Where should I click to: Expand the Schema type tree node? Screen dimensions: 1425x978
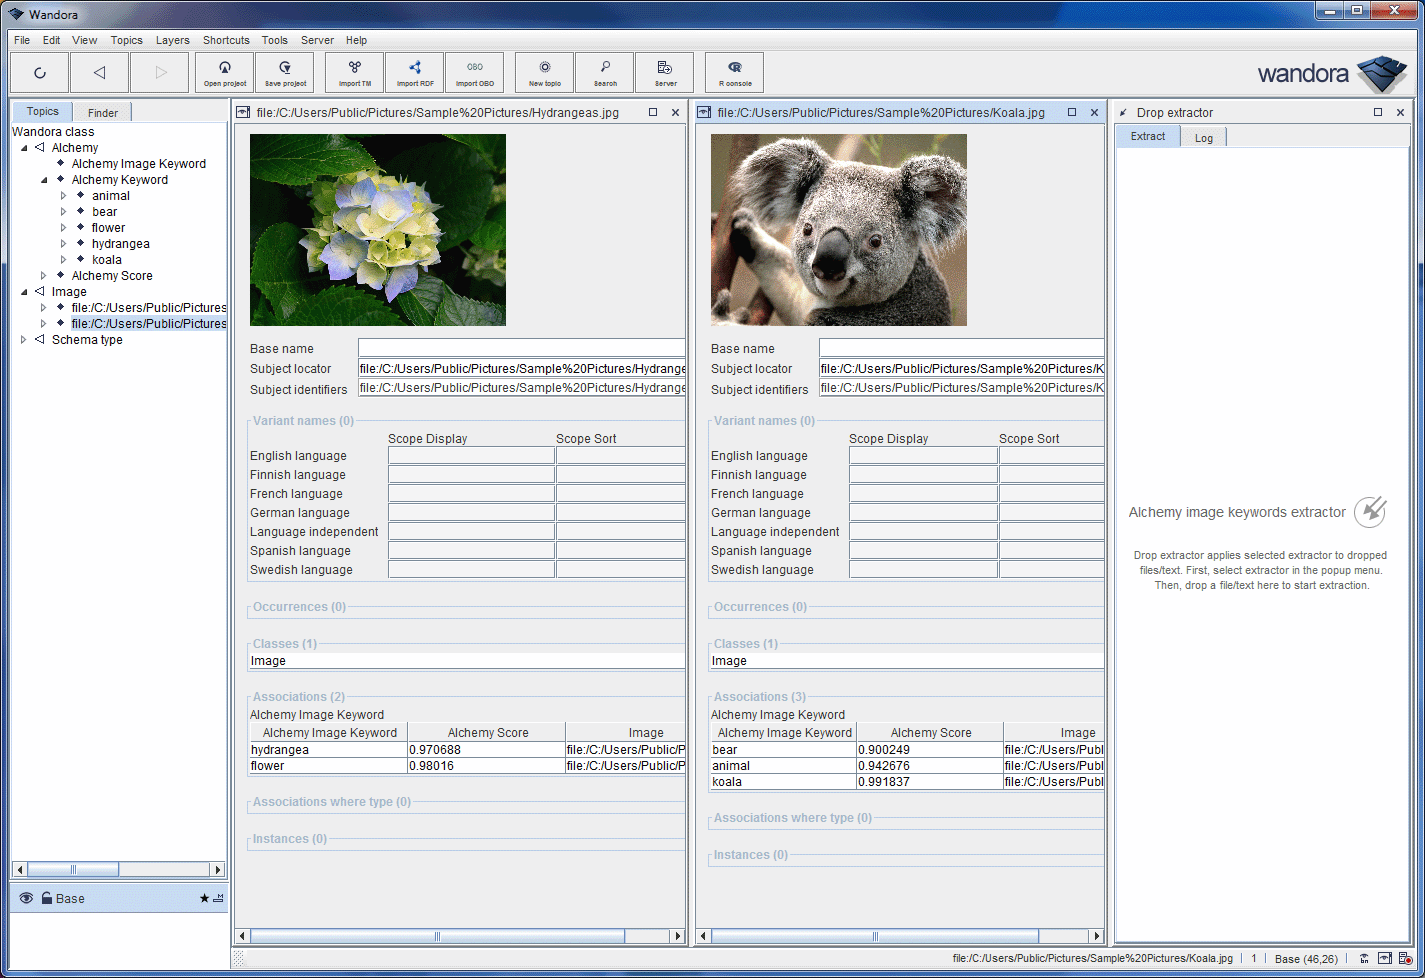(24, 340)
